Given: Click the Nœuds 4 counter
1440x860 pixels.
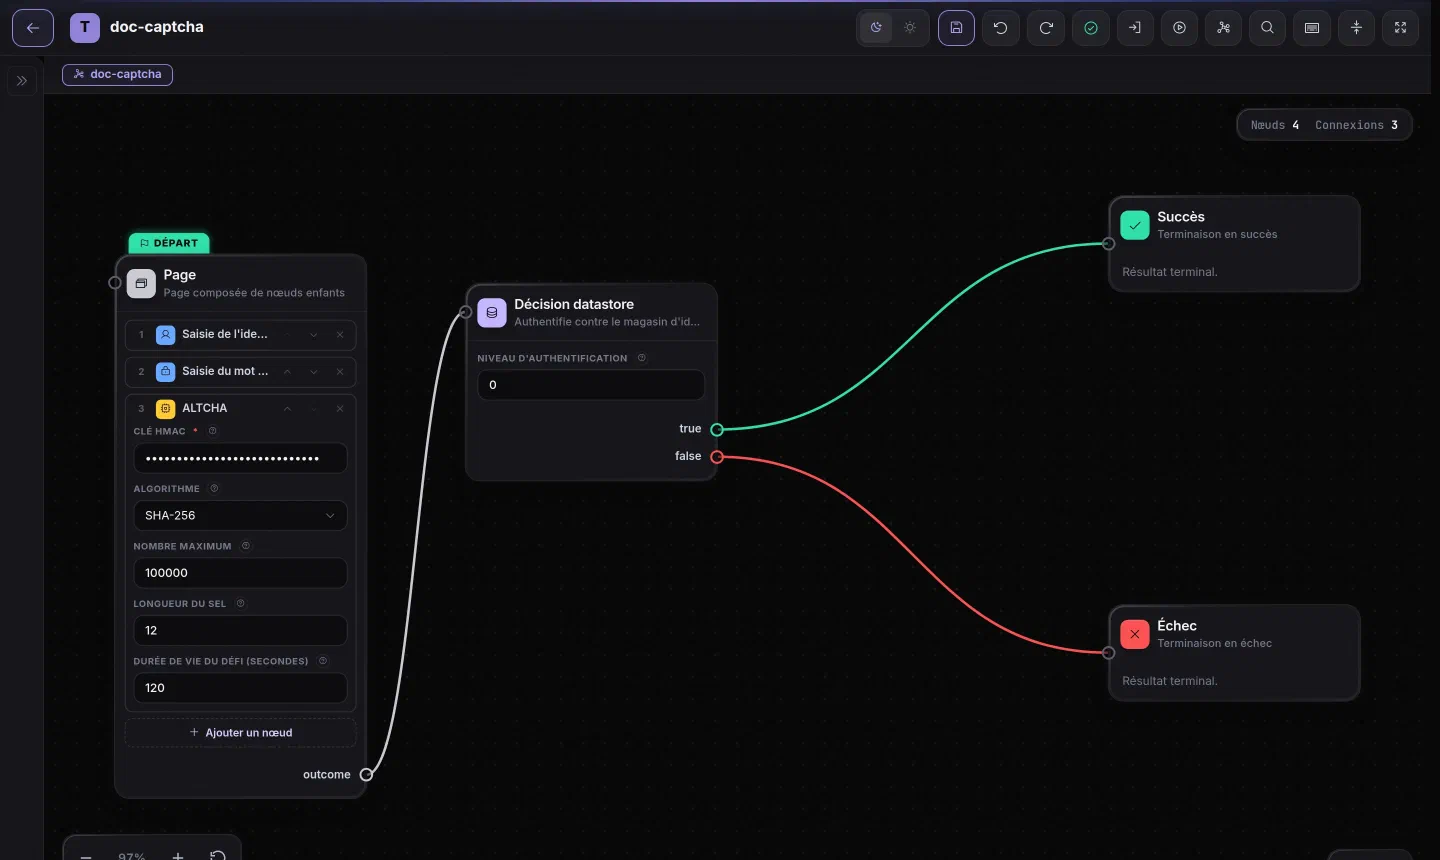Looking at the screenshot, I should click(1275, 125).
